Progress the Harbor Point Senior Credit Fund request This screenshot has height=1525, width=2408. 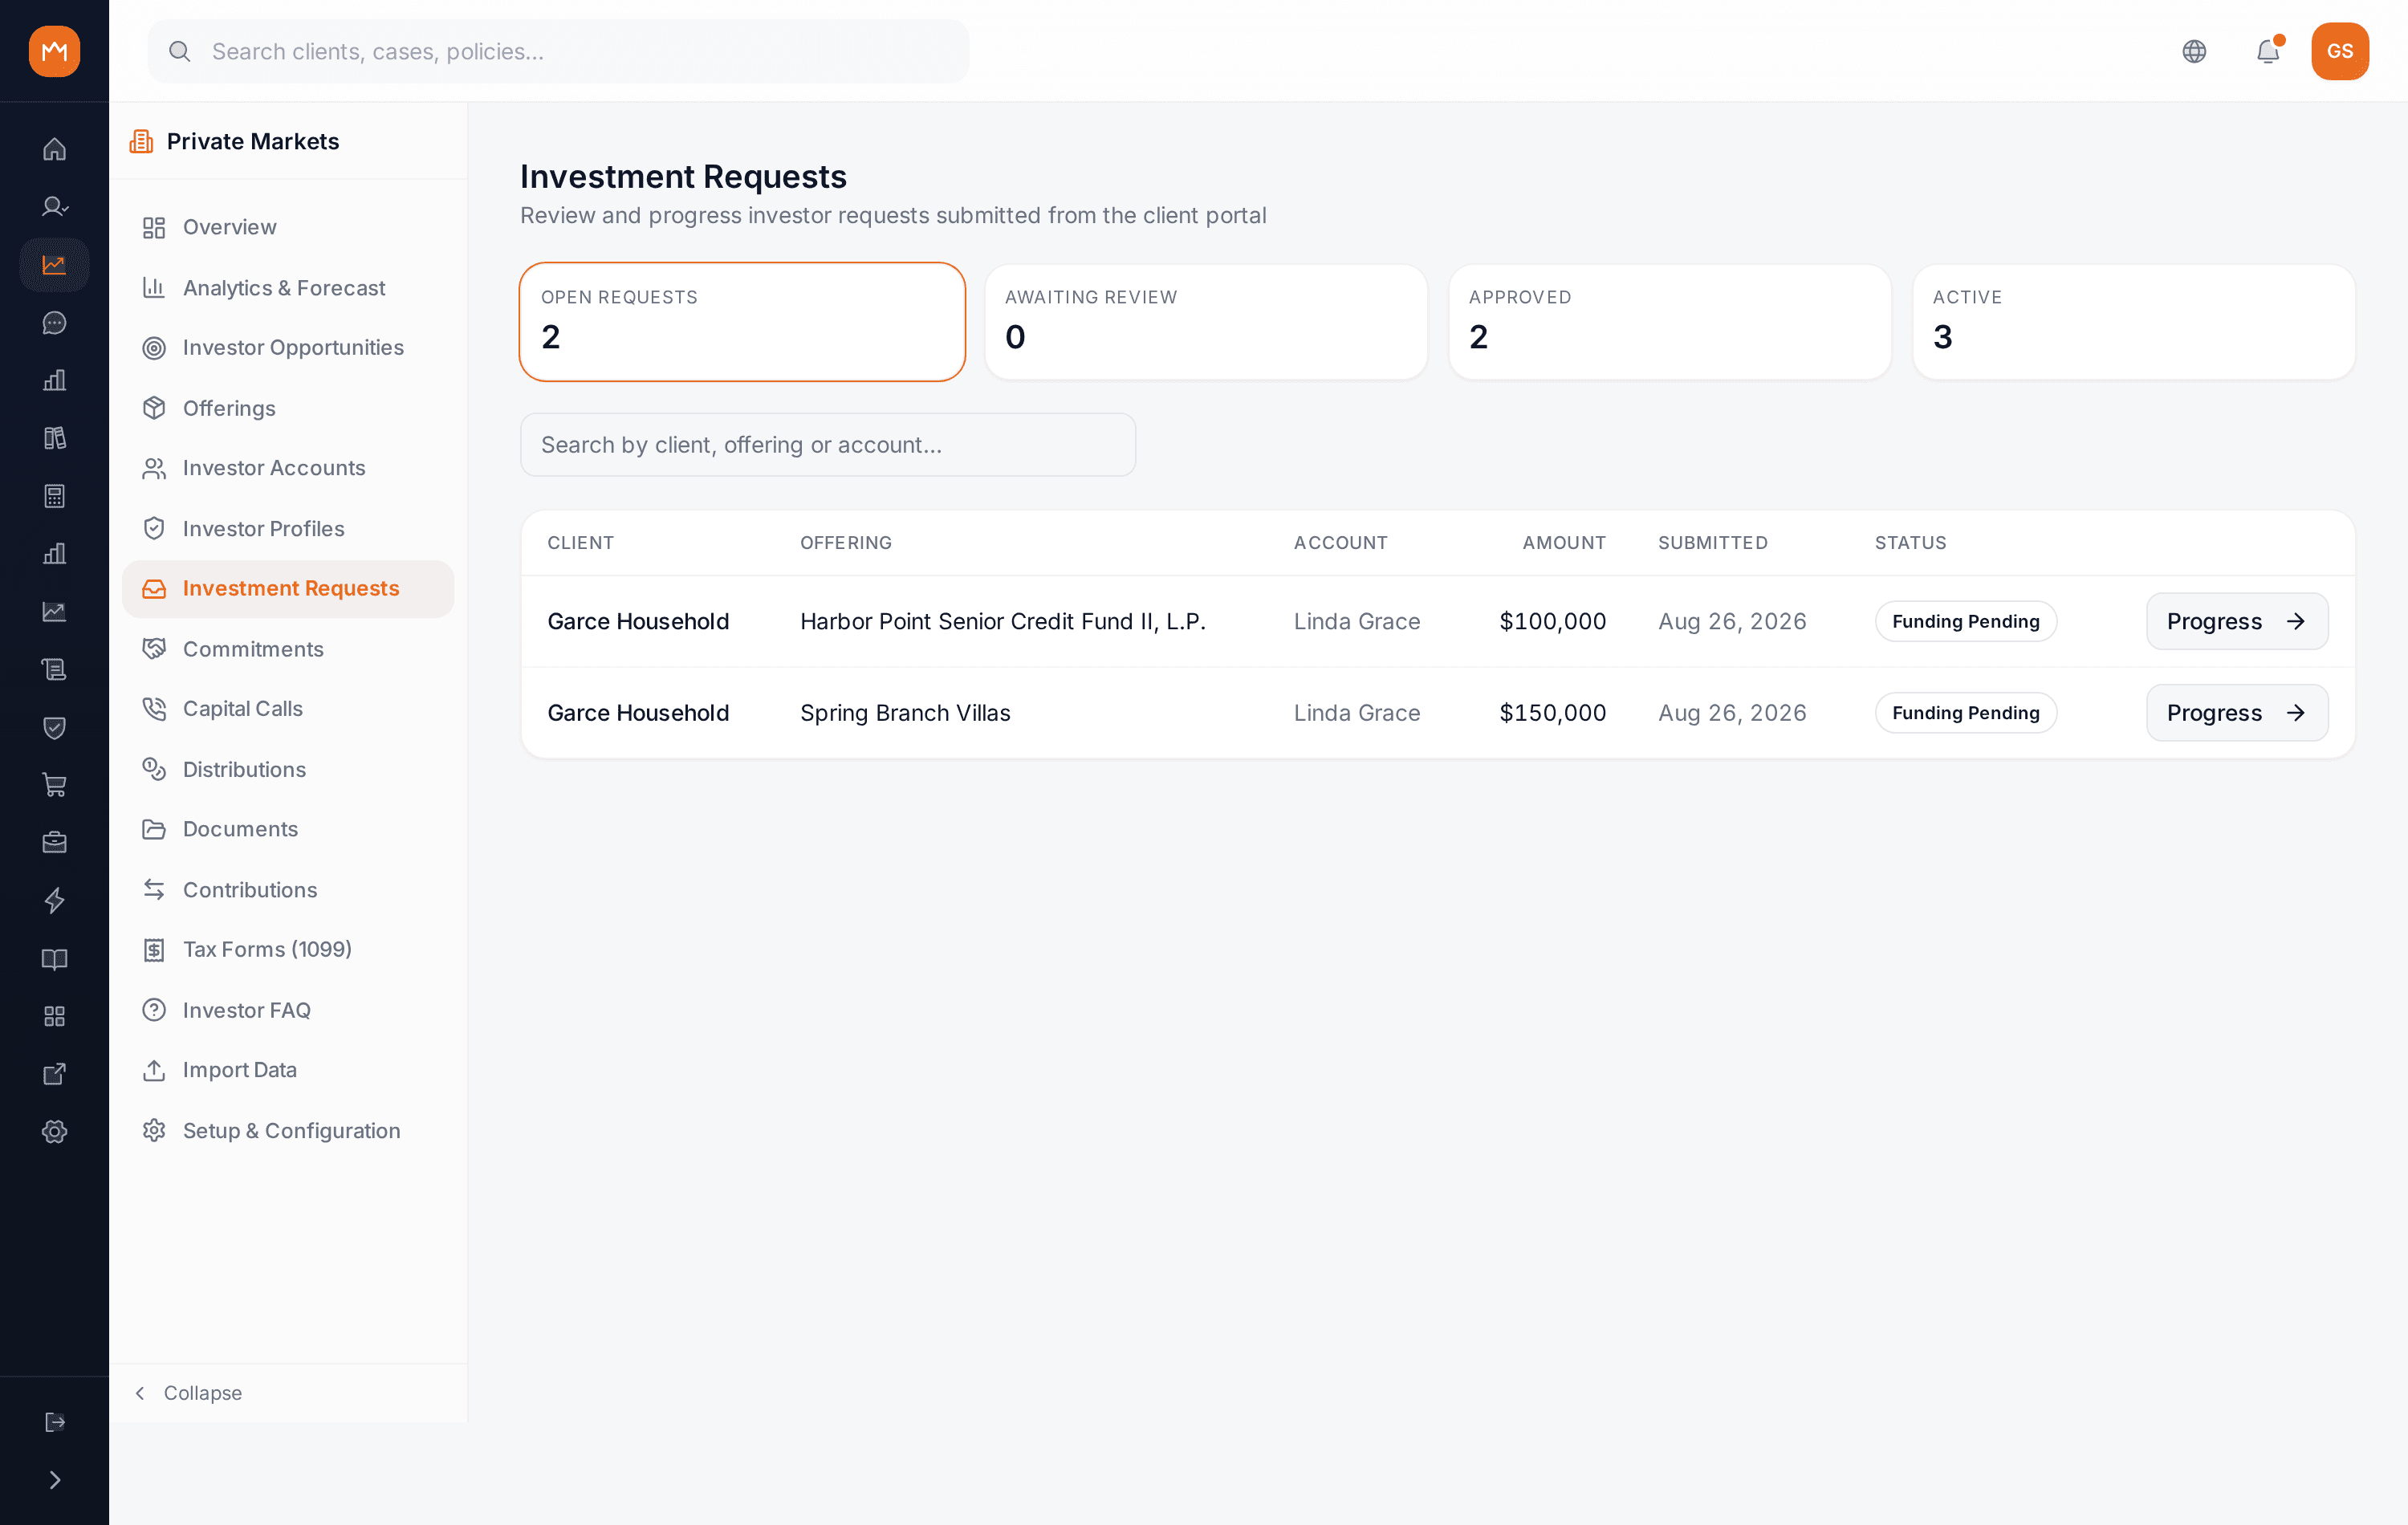click(x=2237, y=621)
